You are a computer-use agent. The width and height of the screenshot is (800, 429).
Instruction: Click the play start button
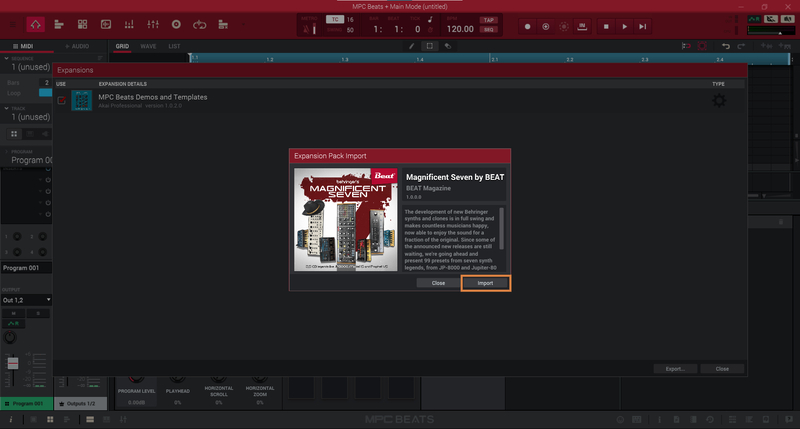point(642,27)
